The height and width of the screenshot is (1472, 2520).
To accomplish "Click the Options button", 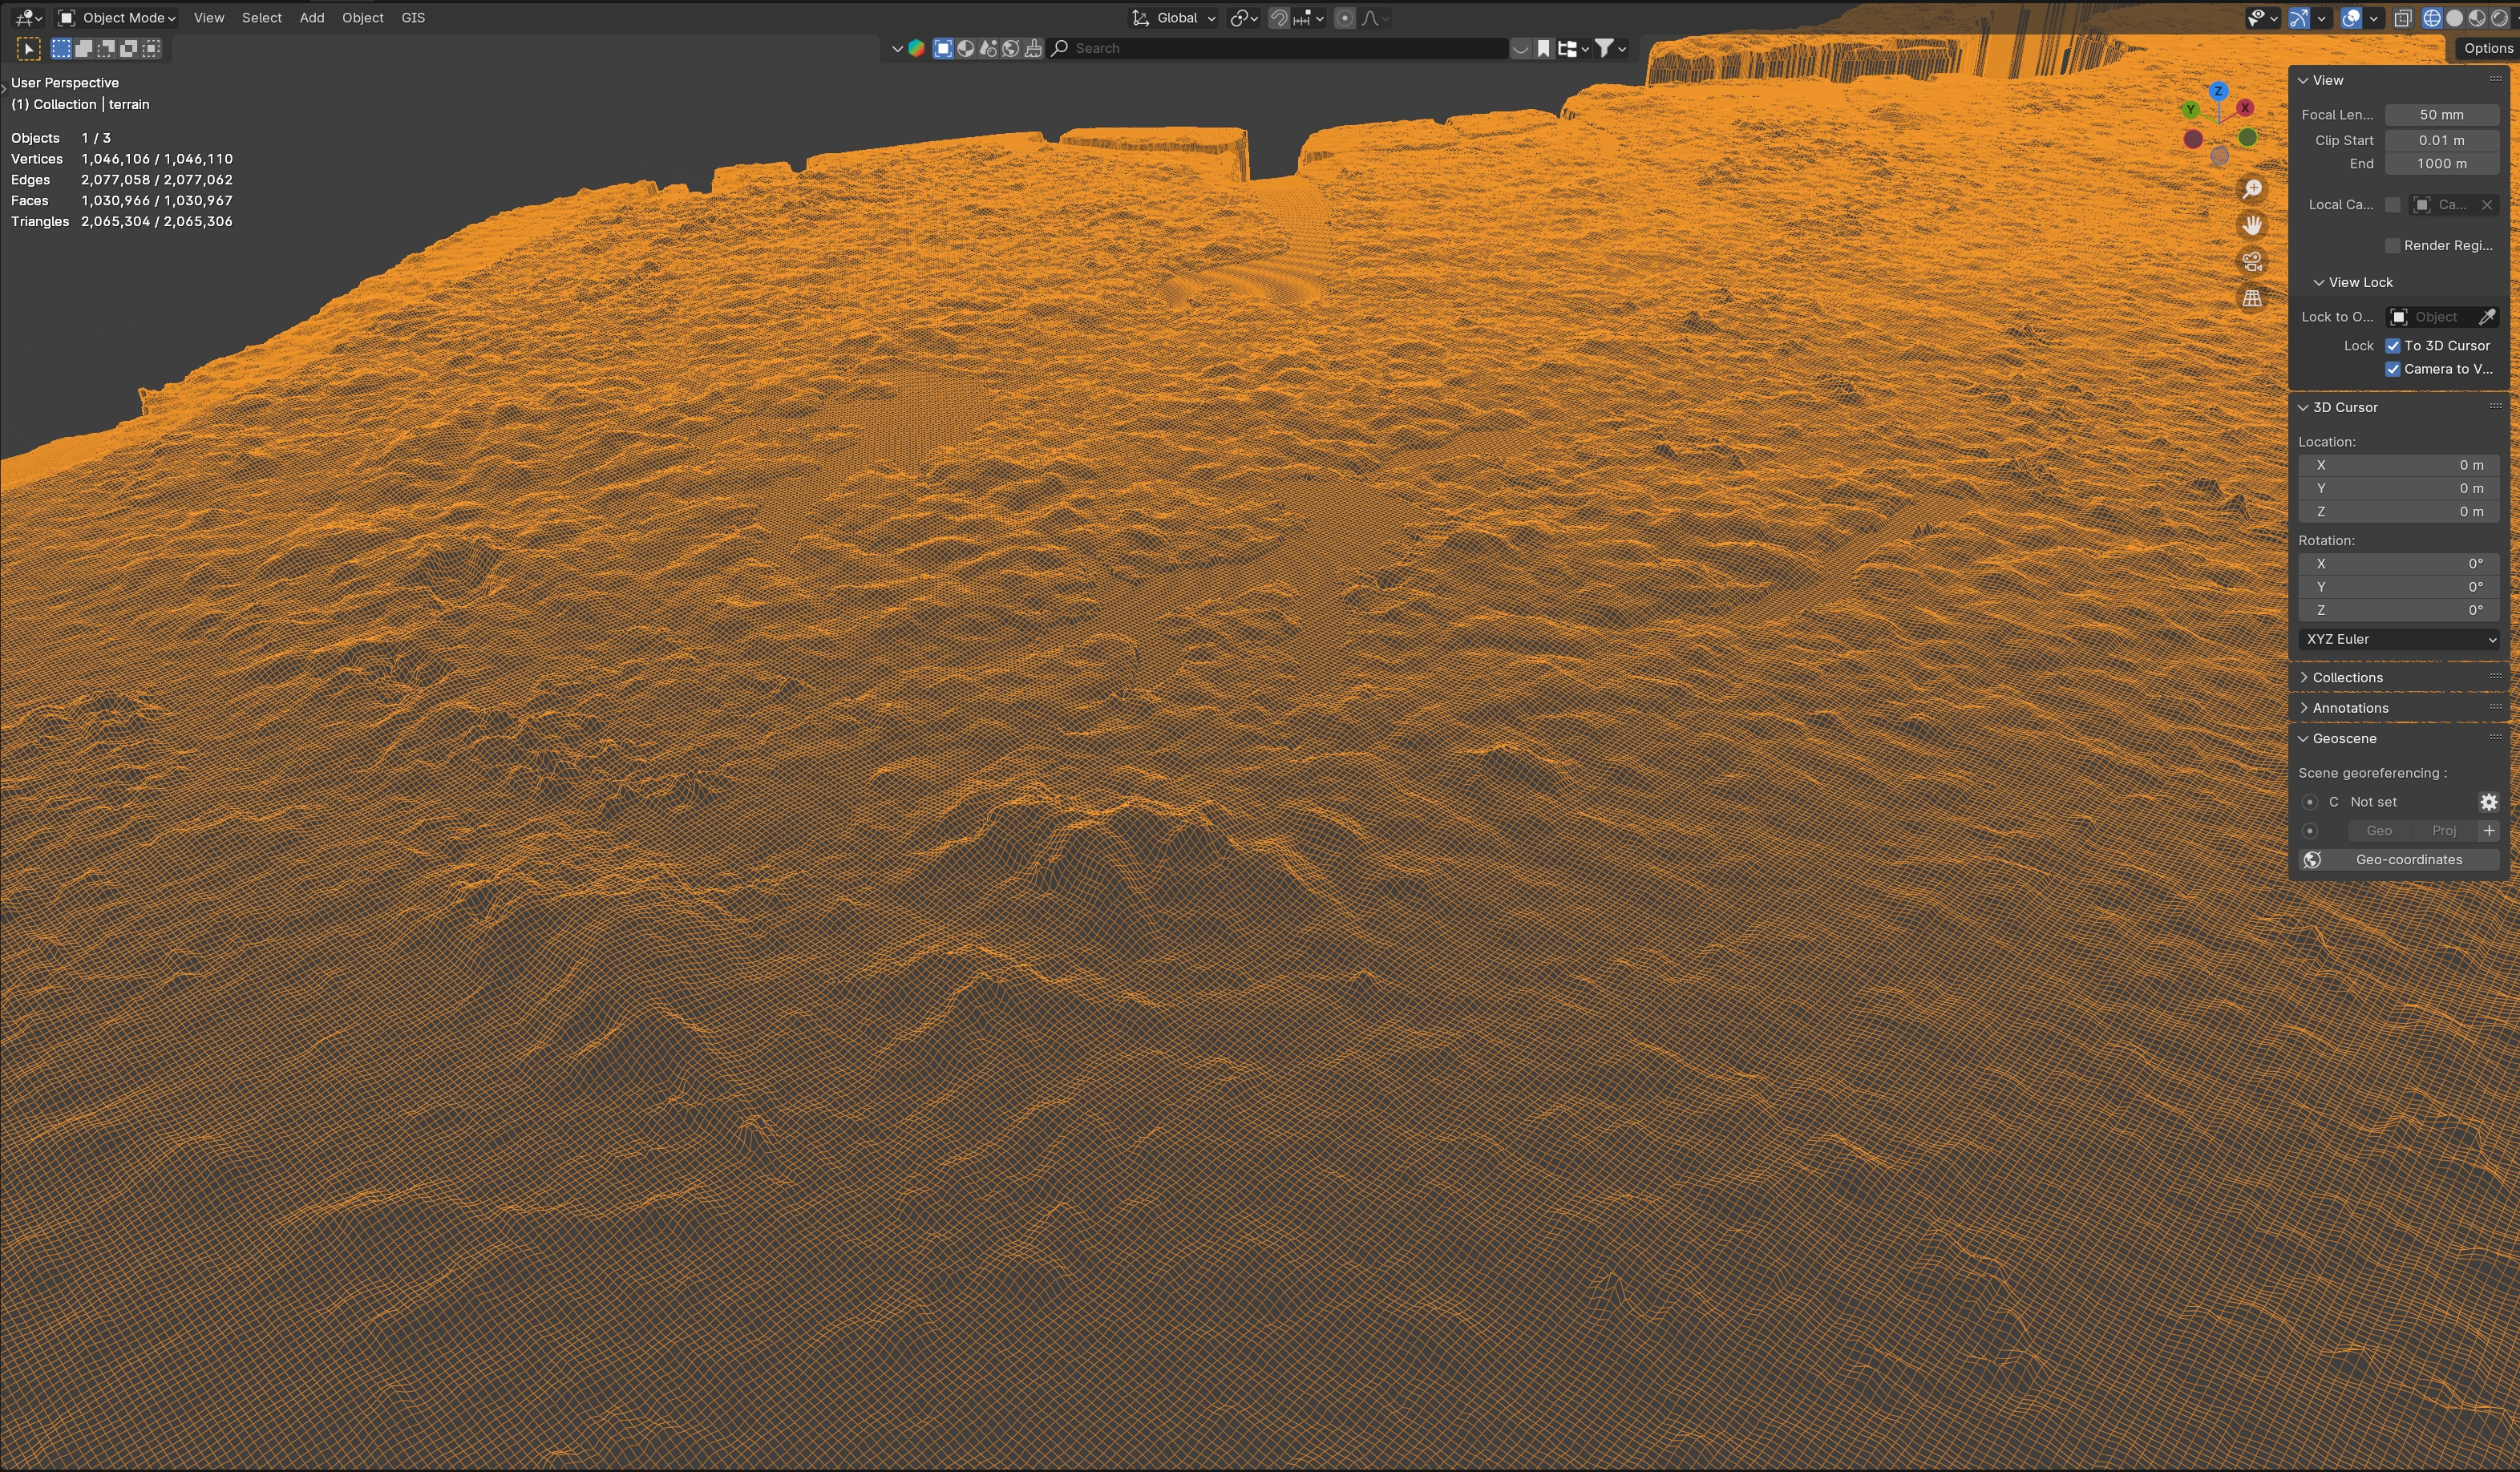I will [x=2487, y=48].
